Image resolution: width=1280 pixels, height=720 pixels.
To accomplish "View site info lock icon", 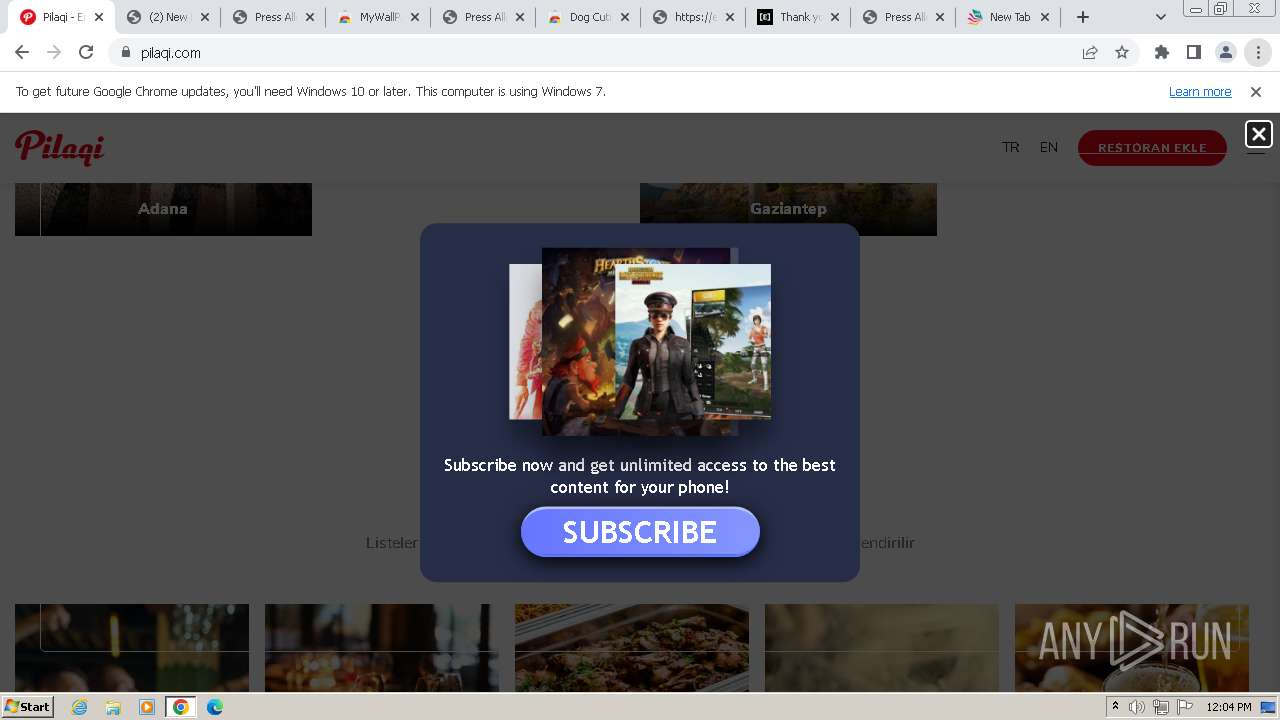I will pos(125,53).
